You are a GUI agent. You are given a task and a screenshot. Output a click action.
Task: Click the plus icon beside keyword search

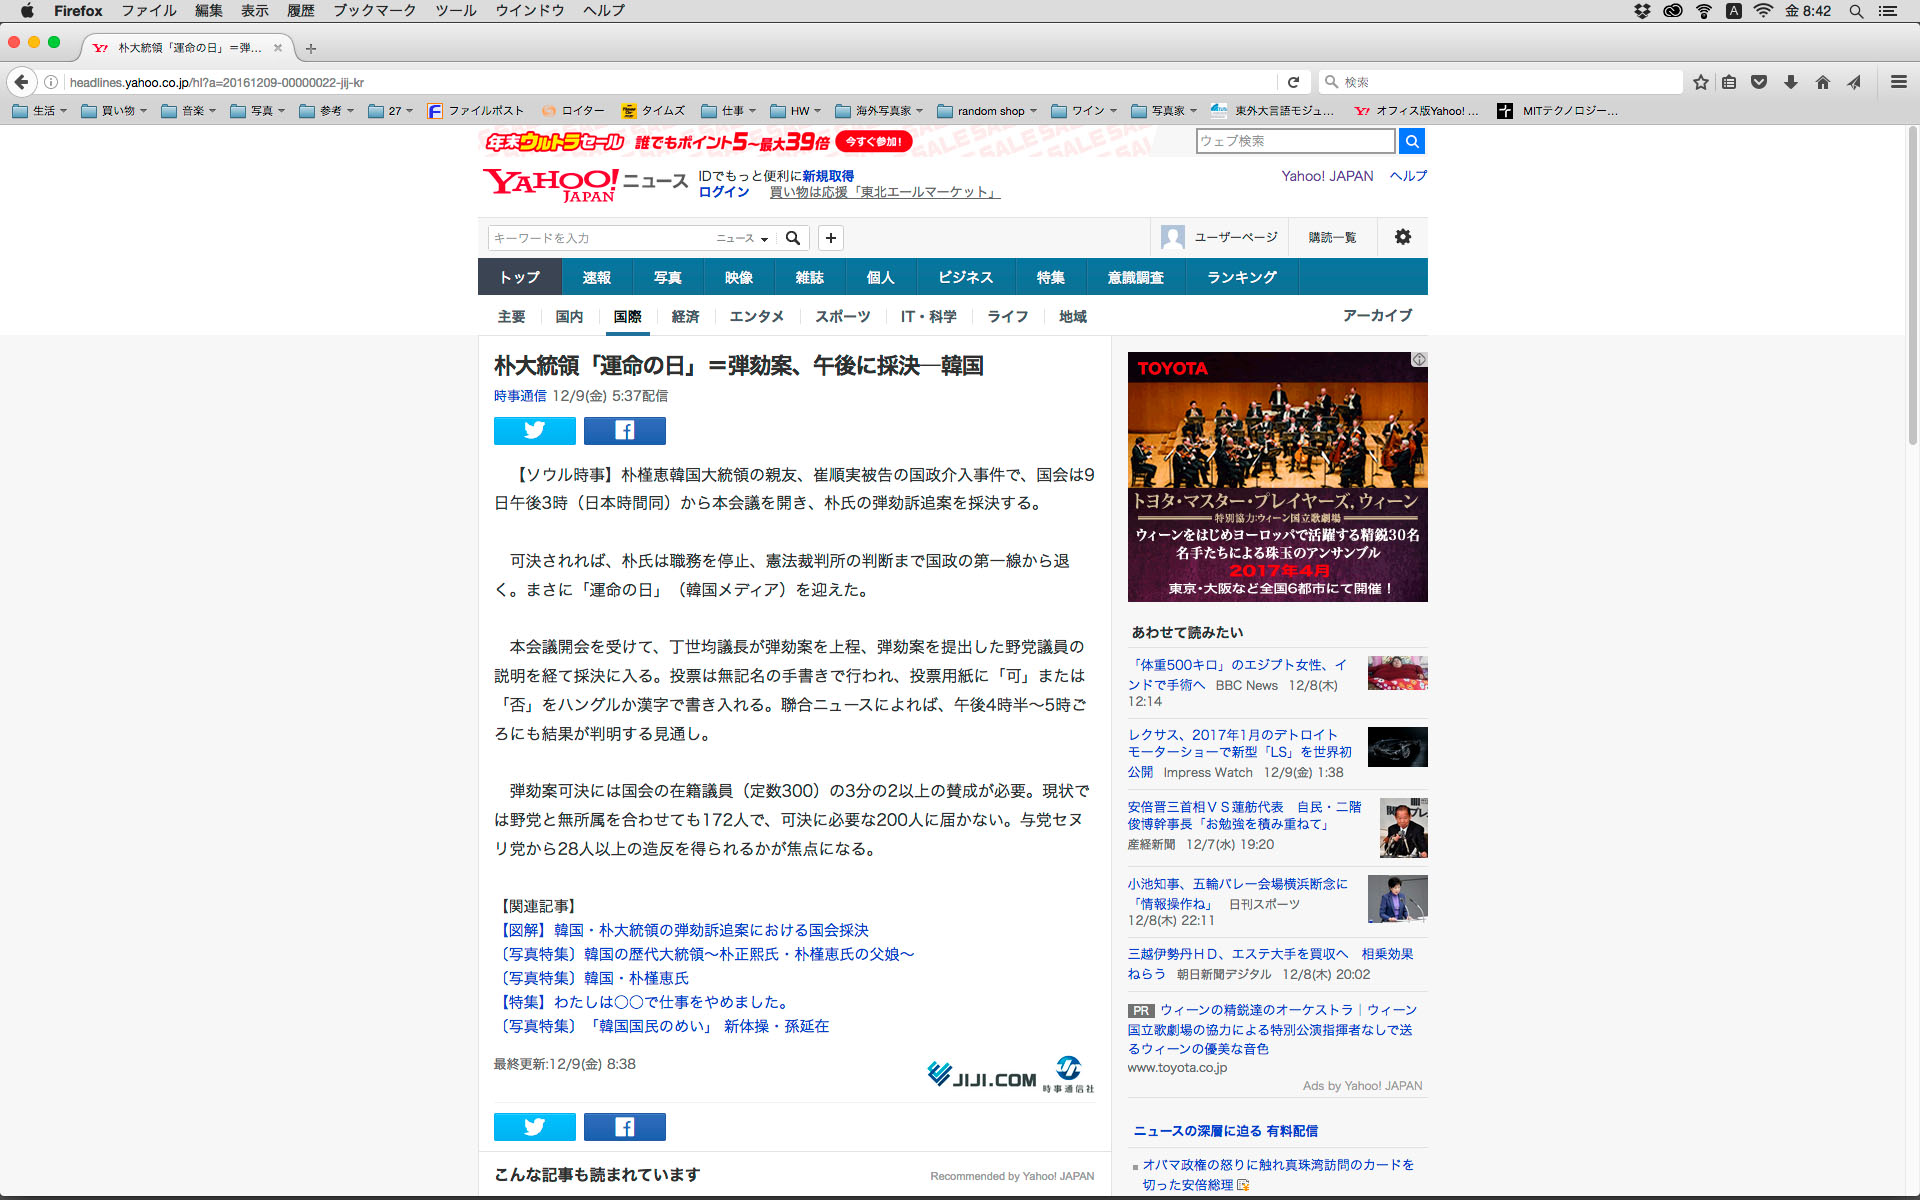[830, 238]
